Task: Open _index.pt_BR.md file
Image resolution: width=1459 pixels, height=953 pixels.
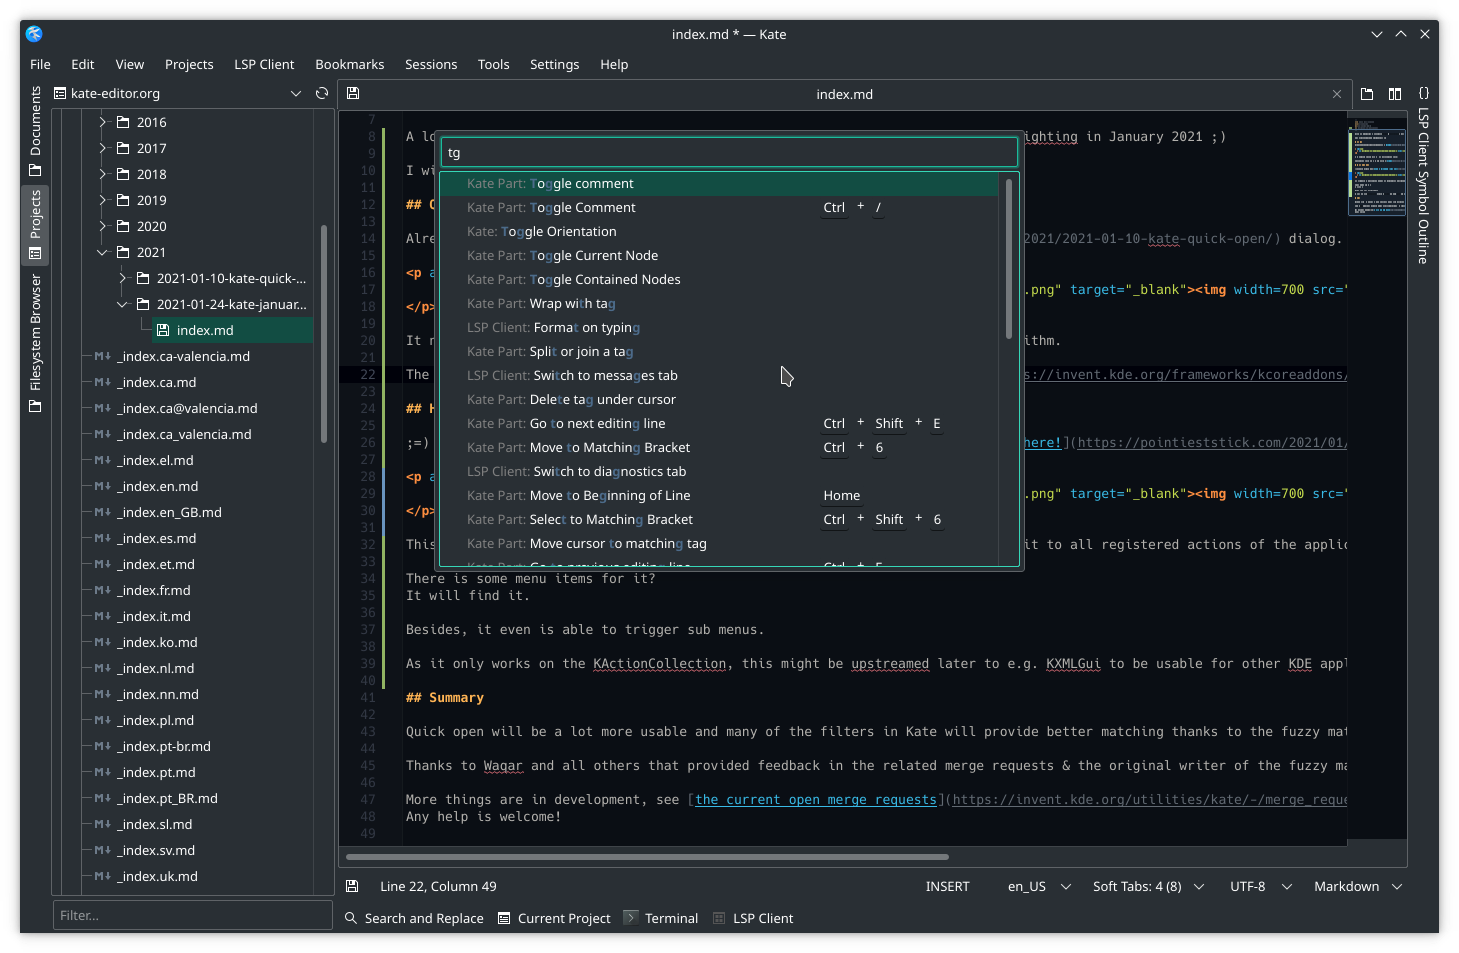Action: coord(167,798)
